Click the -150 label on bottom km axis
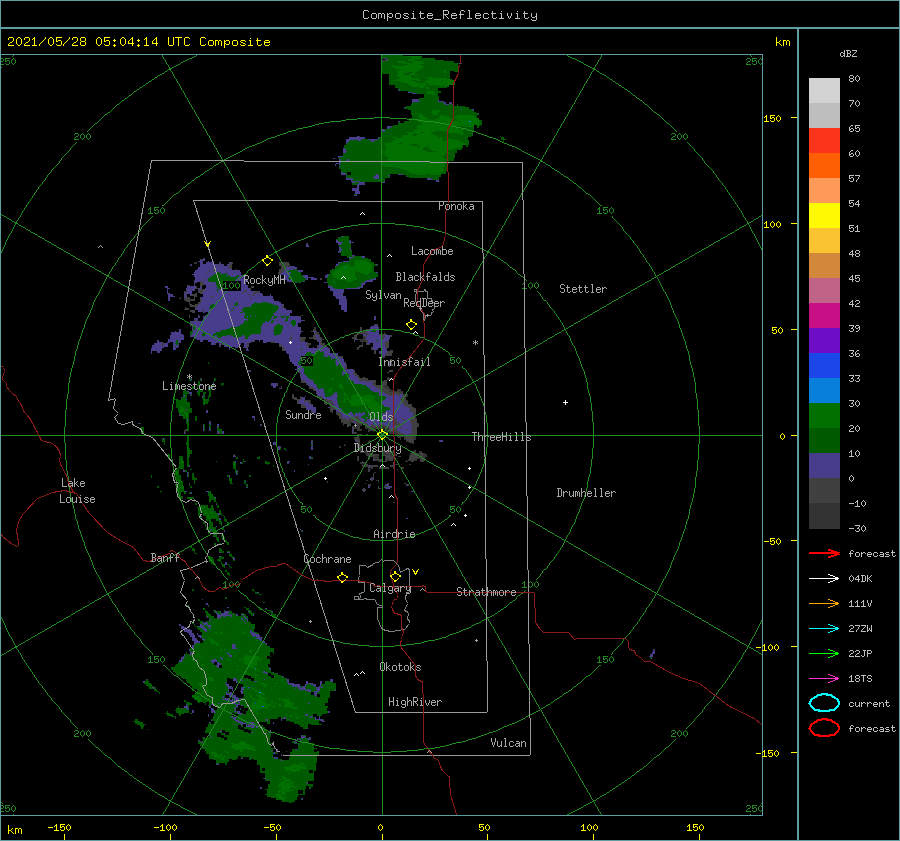Image resolution: width=900 pixels, height=841 pixels. pos(59,827)
